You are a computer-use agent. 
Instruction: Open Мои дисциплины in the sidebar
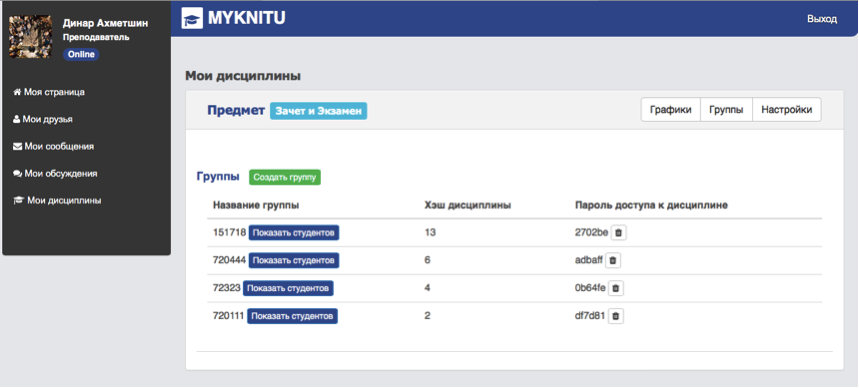tap(57, 201)
